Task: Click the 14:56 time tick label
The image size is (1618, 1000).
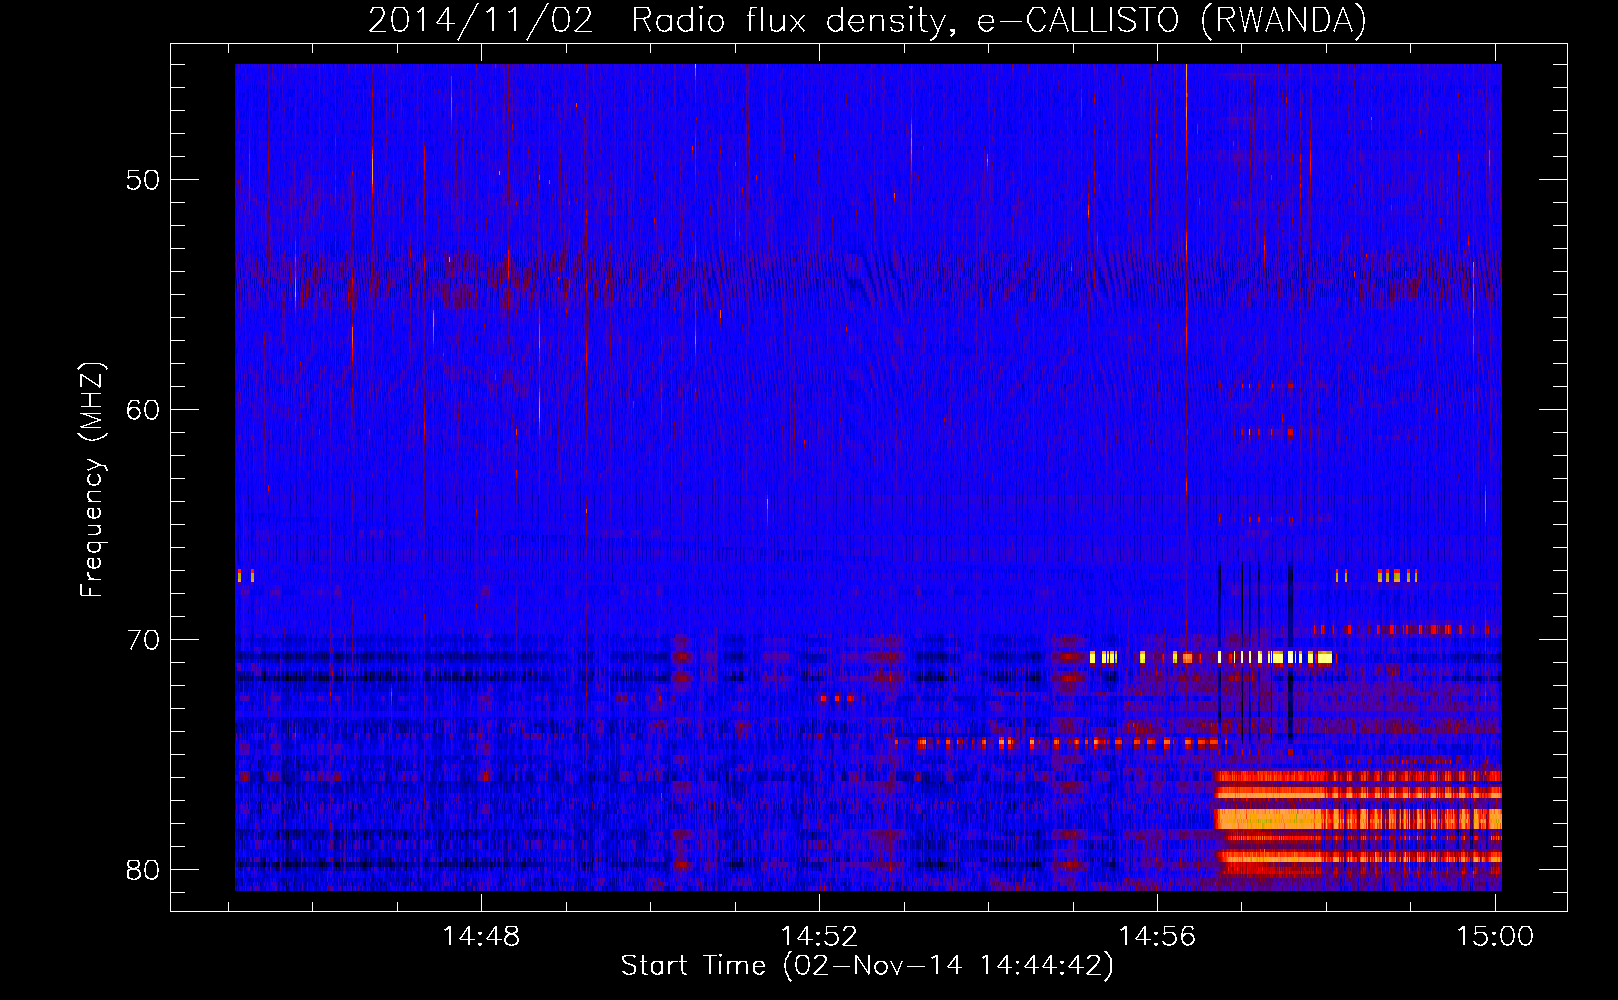Action: pos(1157,937)
